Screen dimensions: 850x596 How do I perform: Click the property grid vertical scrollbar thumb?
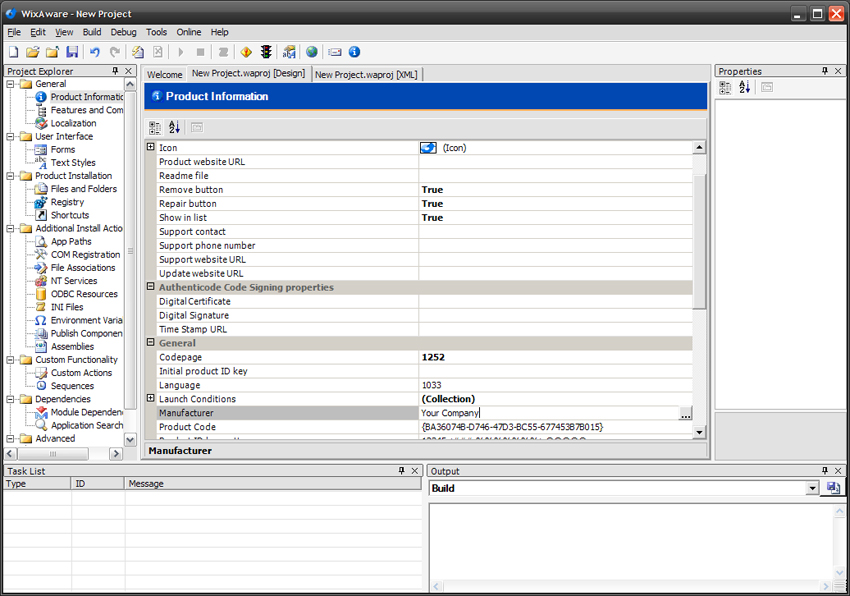[x=699, y=241]
